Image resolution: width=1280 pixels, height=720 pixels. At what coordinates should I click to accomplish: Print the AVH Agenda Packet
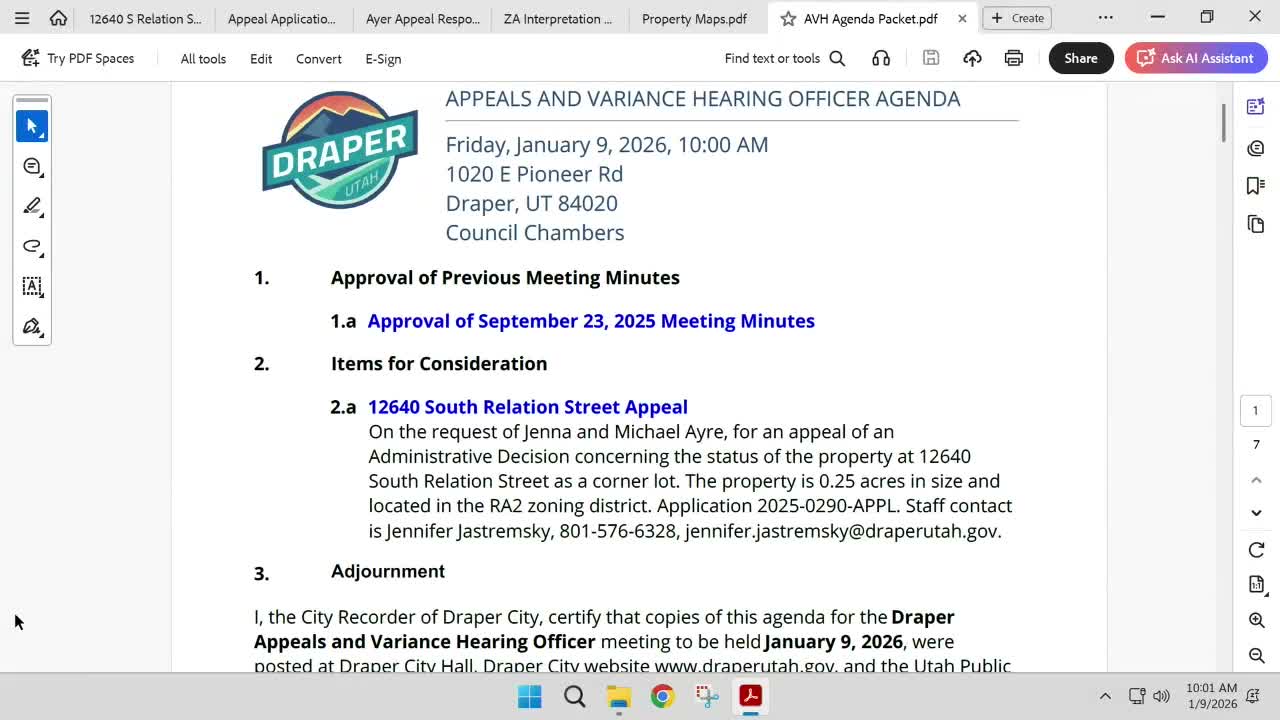1014,58
